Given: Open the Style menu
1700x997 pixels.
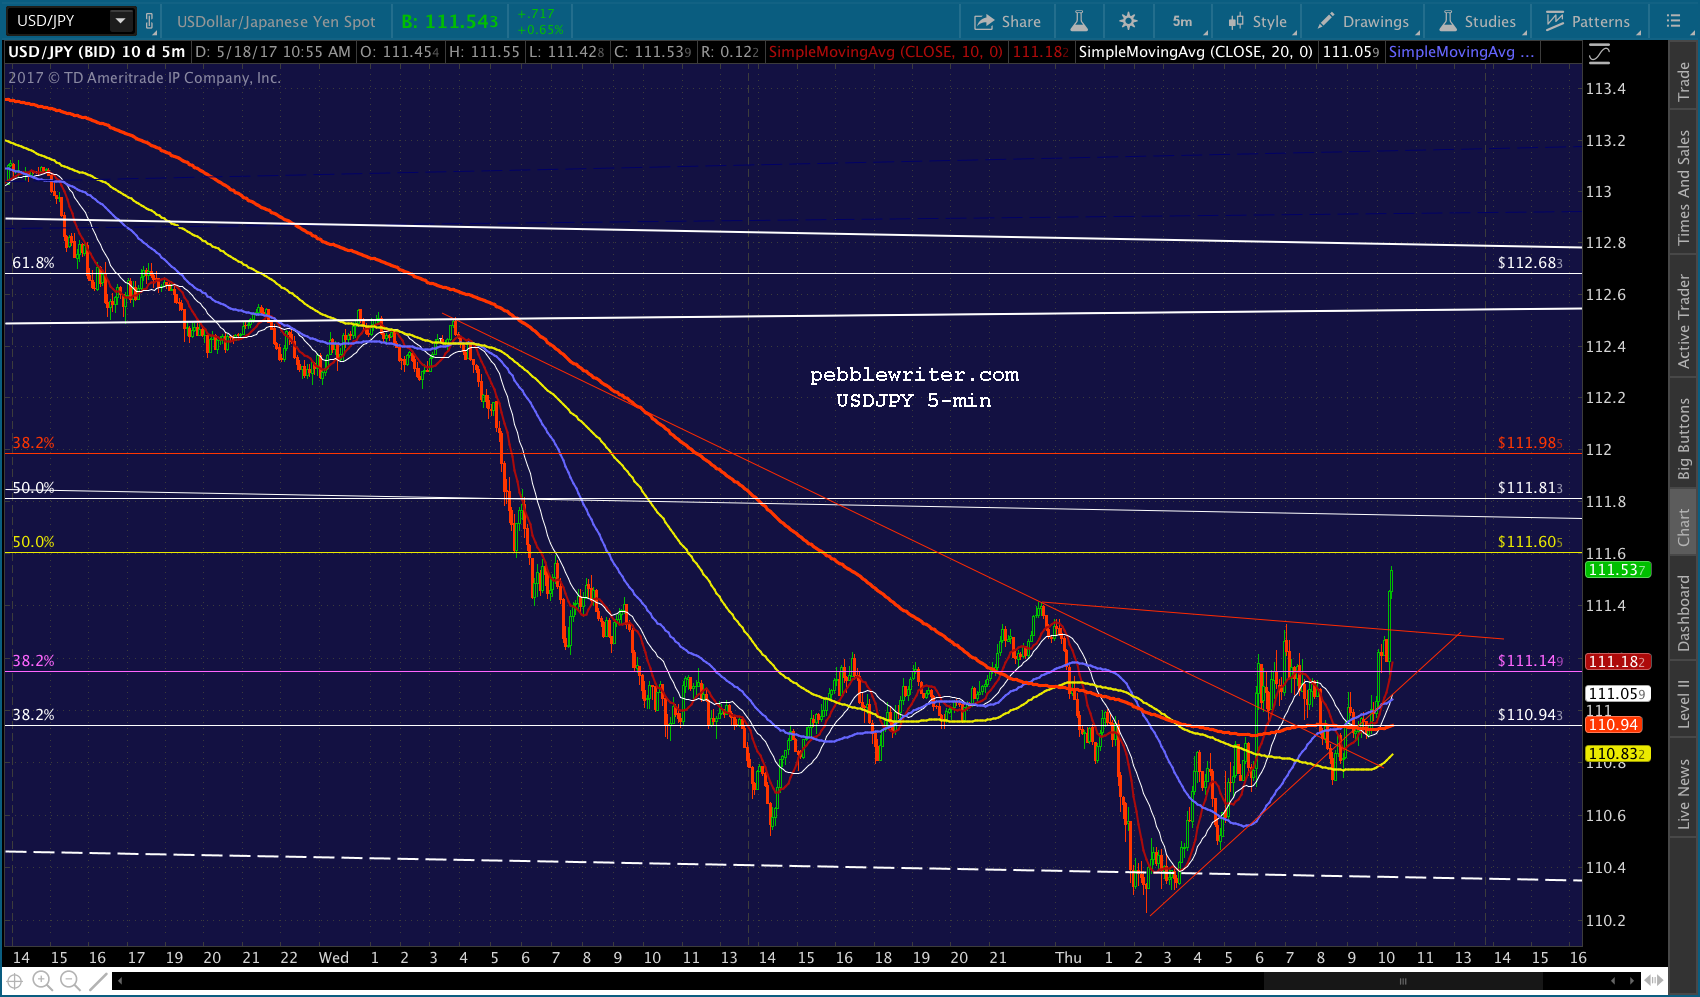Looking at the screenshot, I should [1258, 21].
